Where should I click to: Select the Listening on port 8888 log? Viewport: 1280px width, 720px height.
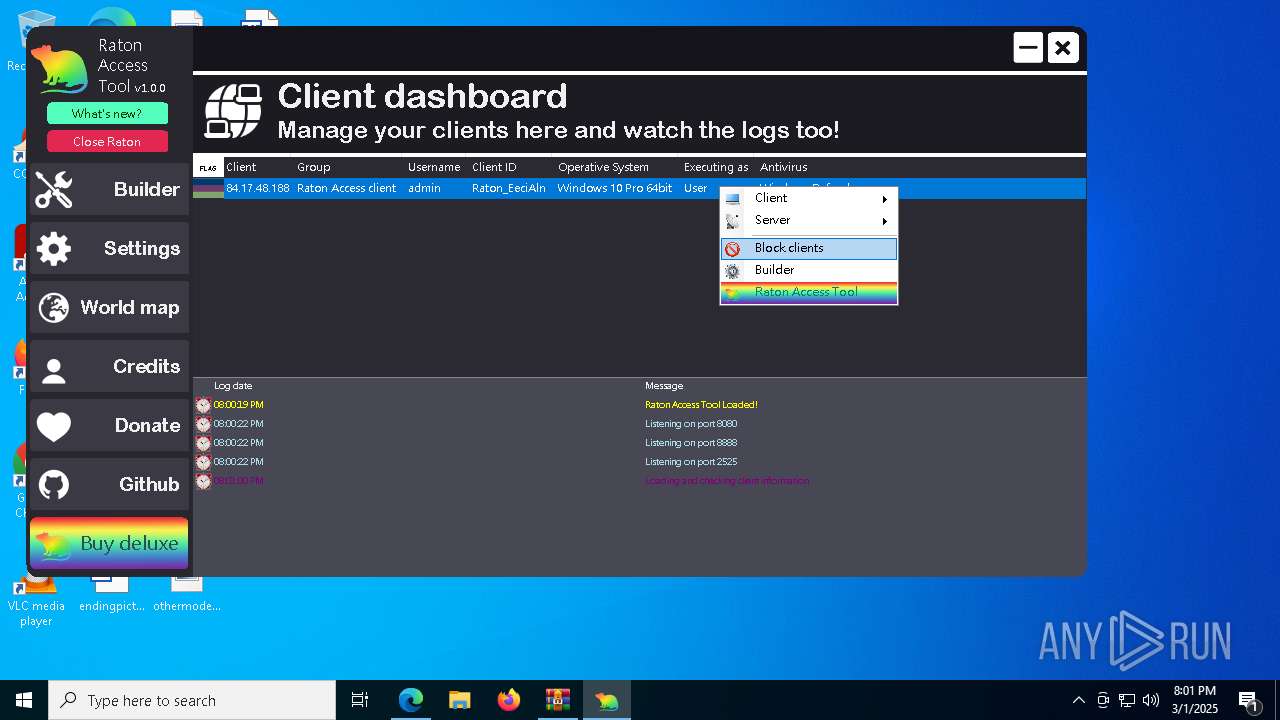(691, 443)
